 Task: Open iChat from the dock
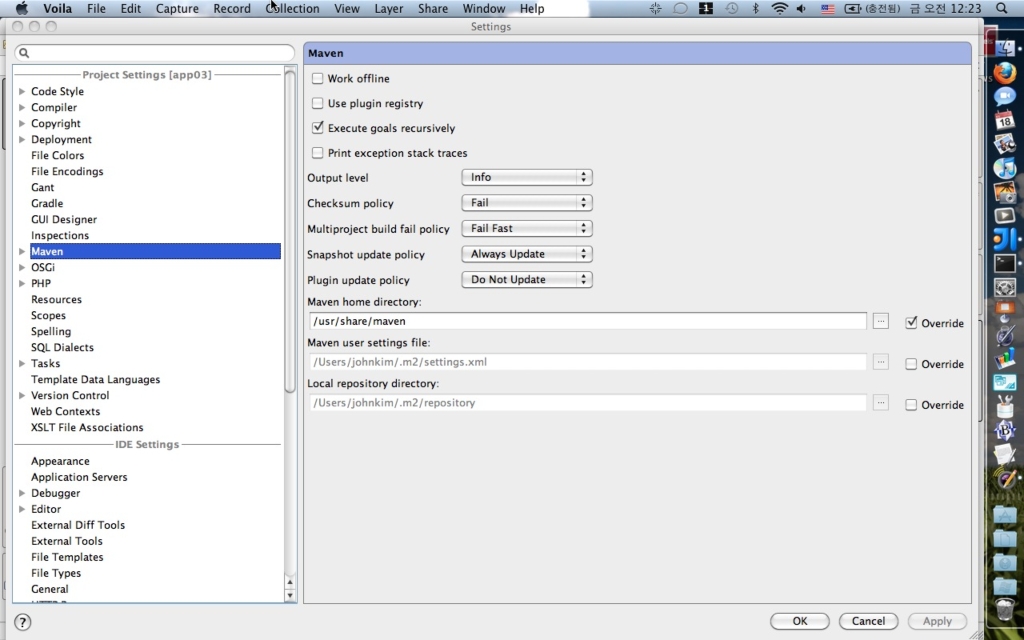(x=1005, y=97)
